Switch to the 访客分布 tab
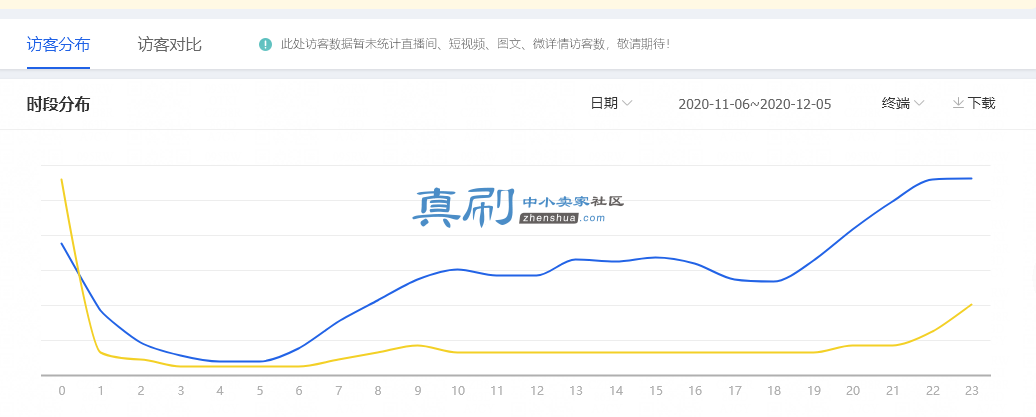Image resolution: width=1036 pixels, height=417 pixels. [58, 45]
